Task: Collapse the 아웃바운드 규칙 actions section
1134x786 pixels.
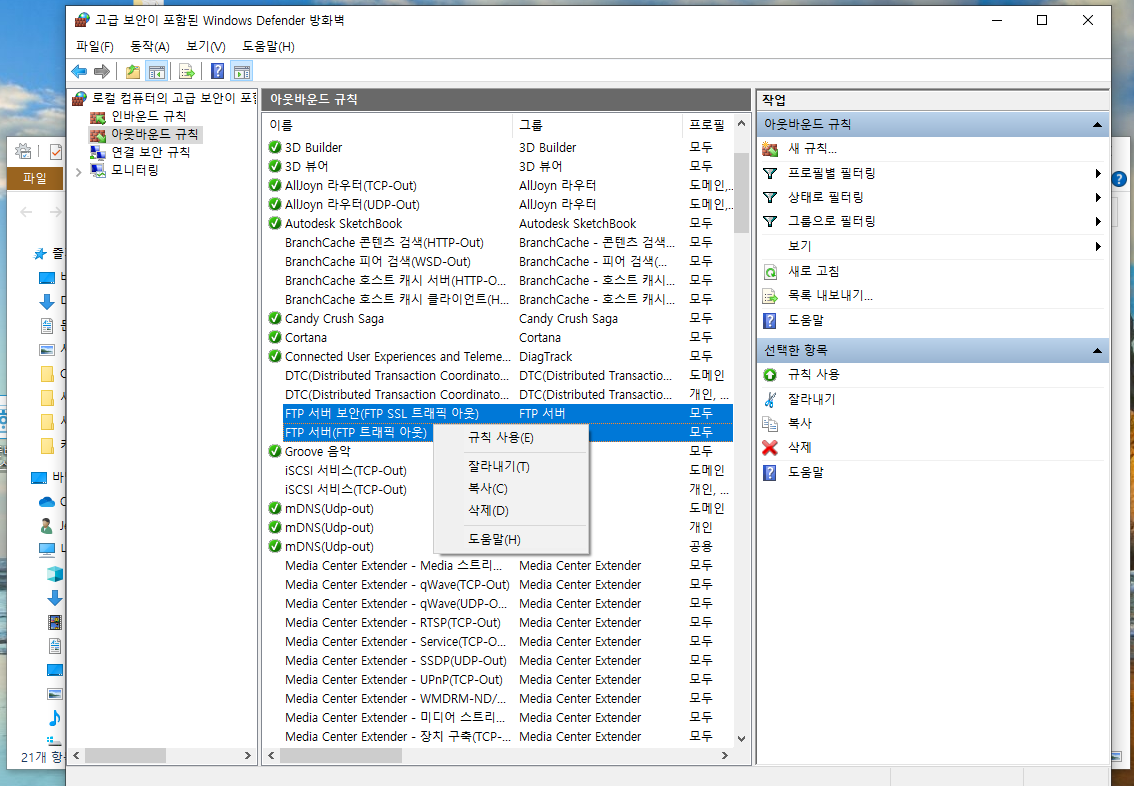Action: 1097,124
